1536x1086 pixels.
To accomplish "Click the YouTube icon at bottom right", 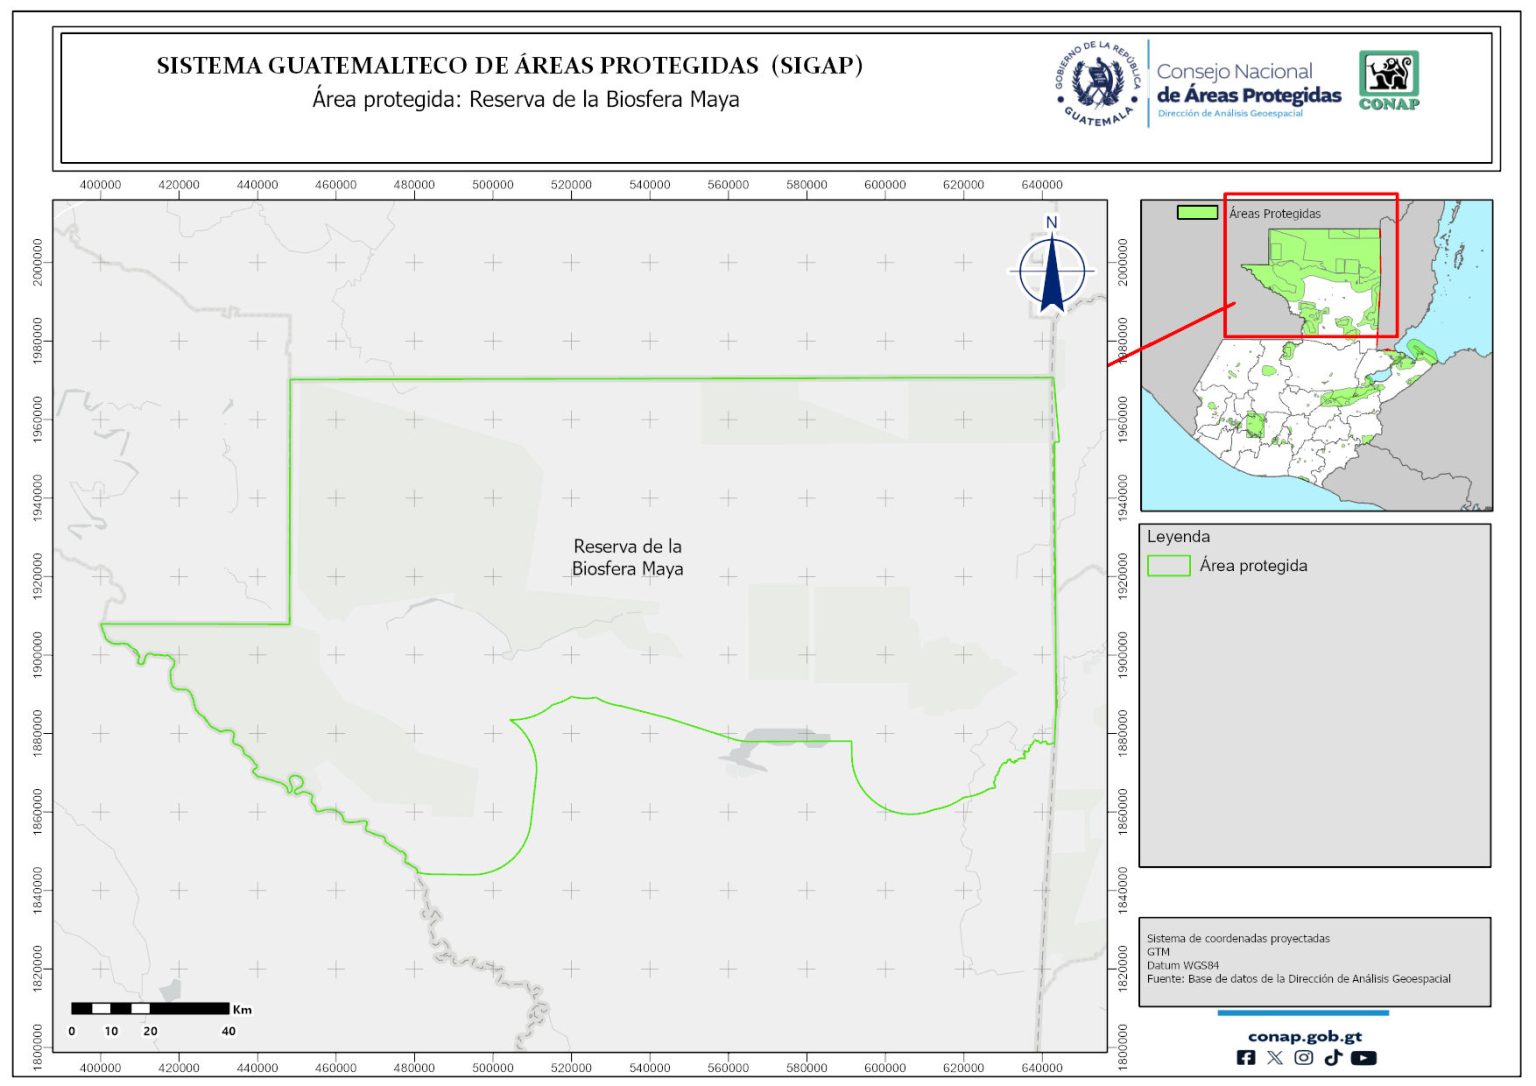I will [x=1363, y=1058].
